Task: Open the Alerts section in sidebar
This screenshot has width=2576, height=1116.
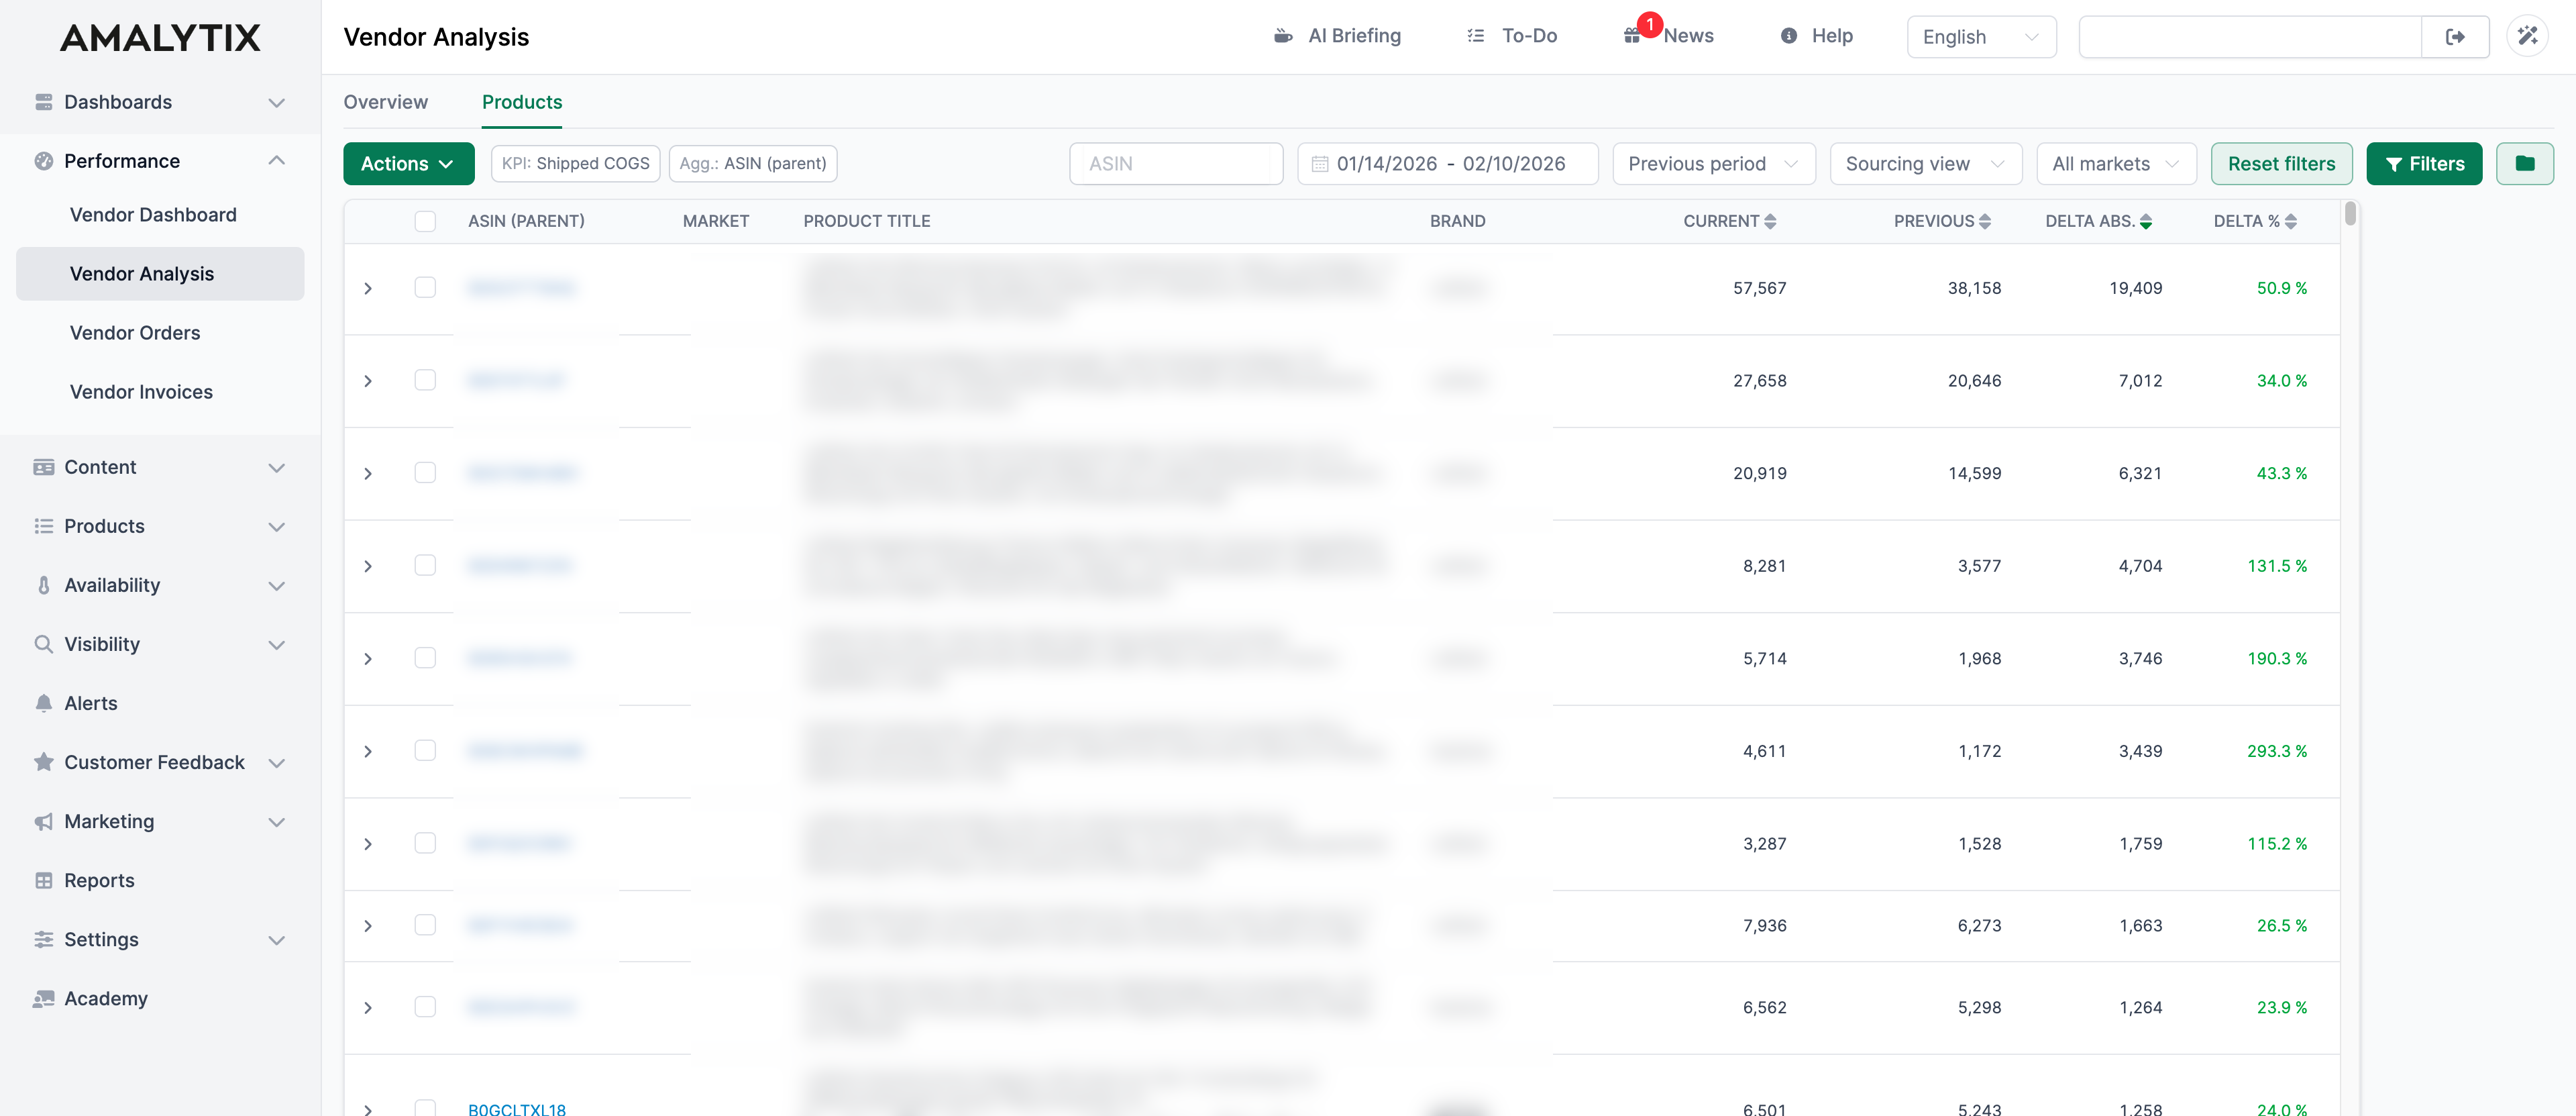Action: (x=90, y=702)
